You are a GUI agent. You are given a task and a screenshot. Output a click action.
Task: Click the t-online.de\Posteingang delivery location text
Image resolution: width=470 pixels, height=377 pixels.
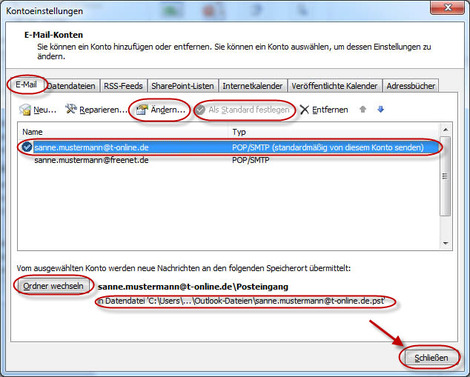click(x=193, y=287)
